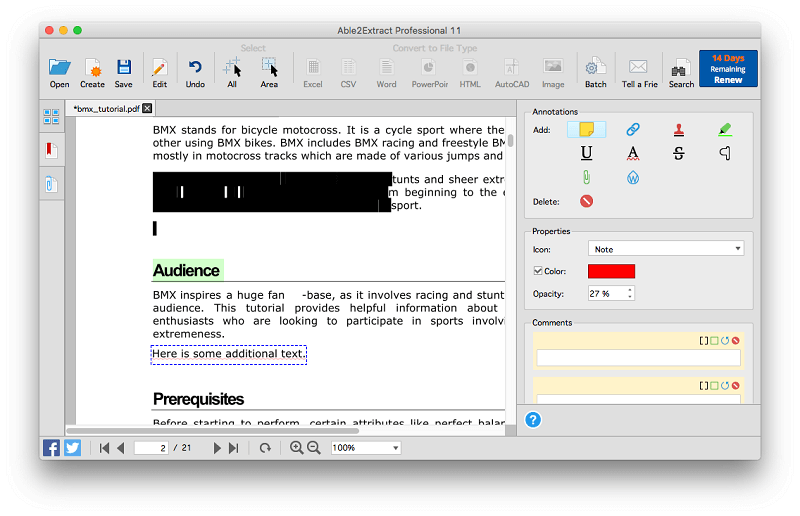Click the 'Here is some additional text.' box
The height and width of the screenshot is (516, 800).
coord(229,354)
